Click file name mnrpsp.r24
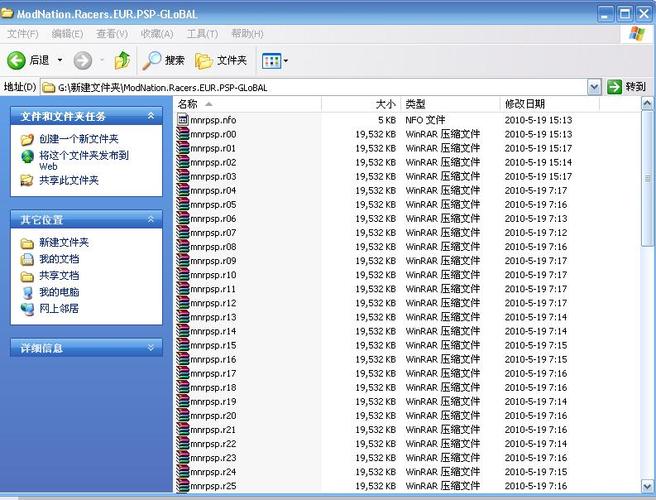The width and height of the screenshot is (656, 500). tap(213, 472)
